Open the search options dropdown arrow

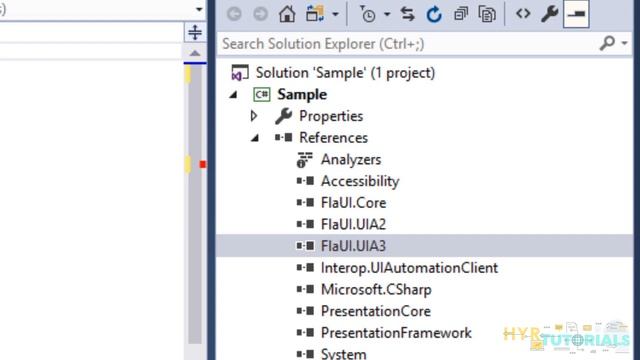point(624,43)
